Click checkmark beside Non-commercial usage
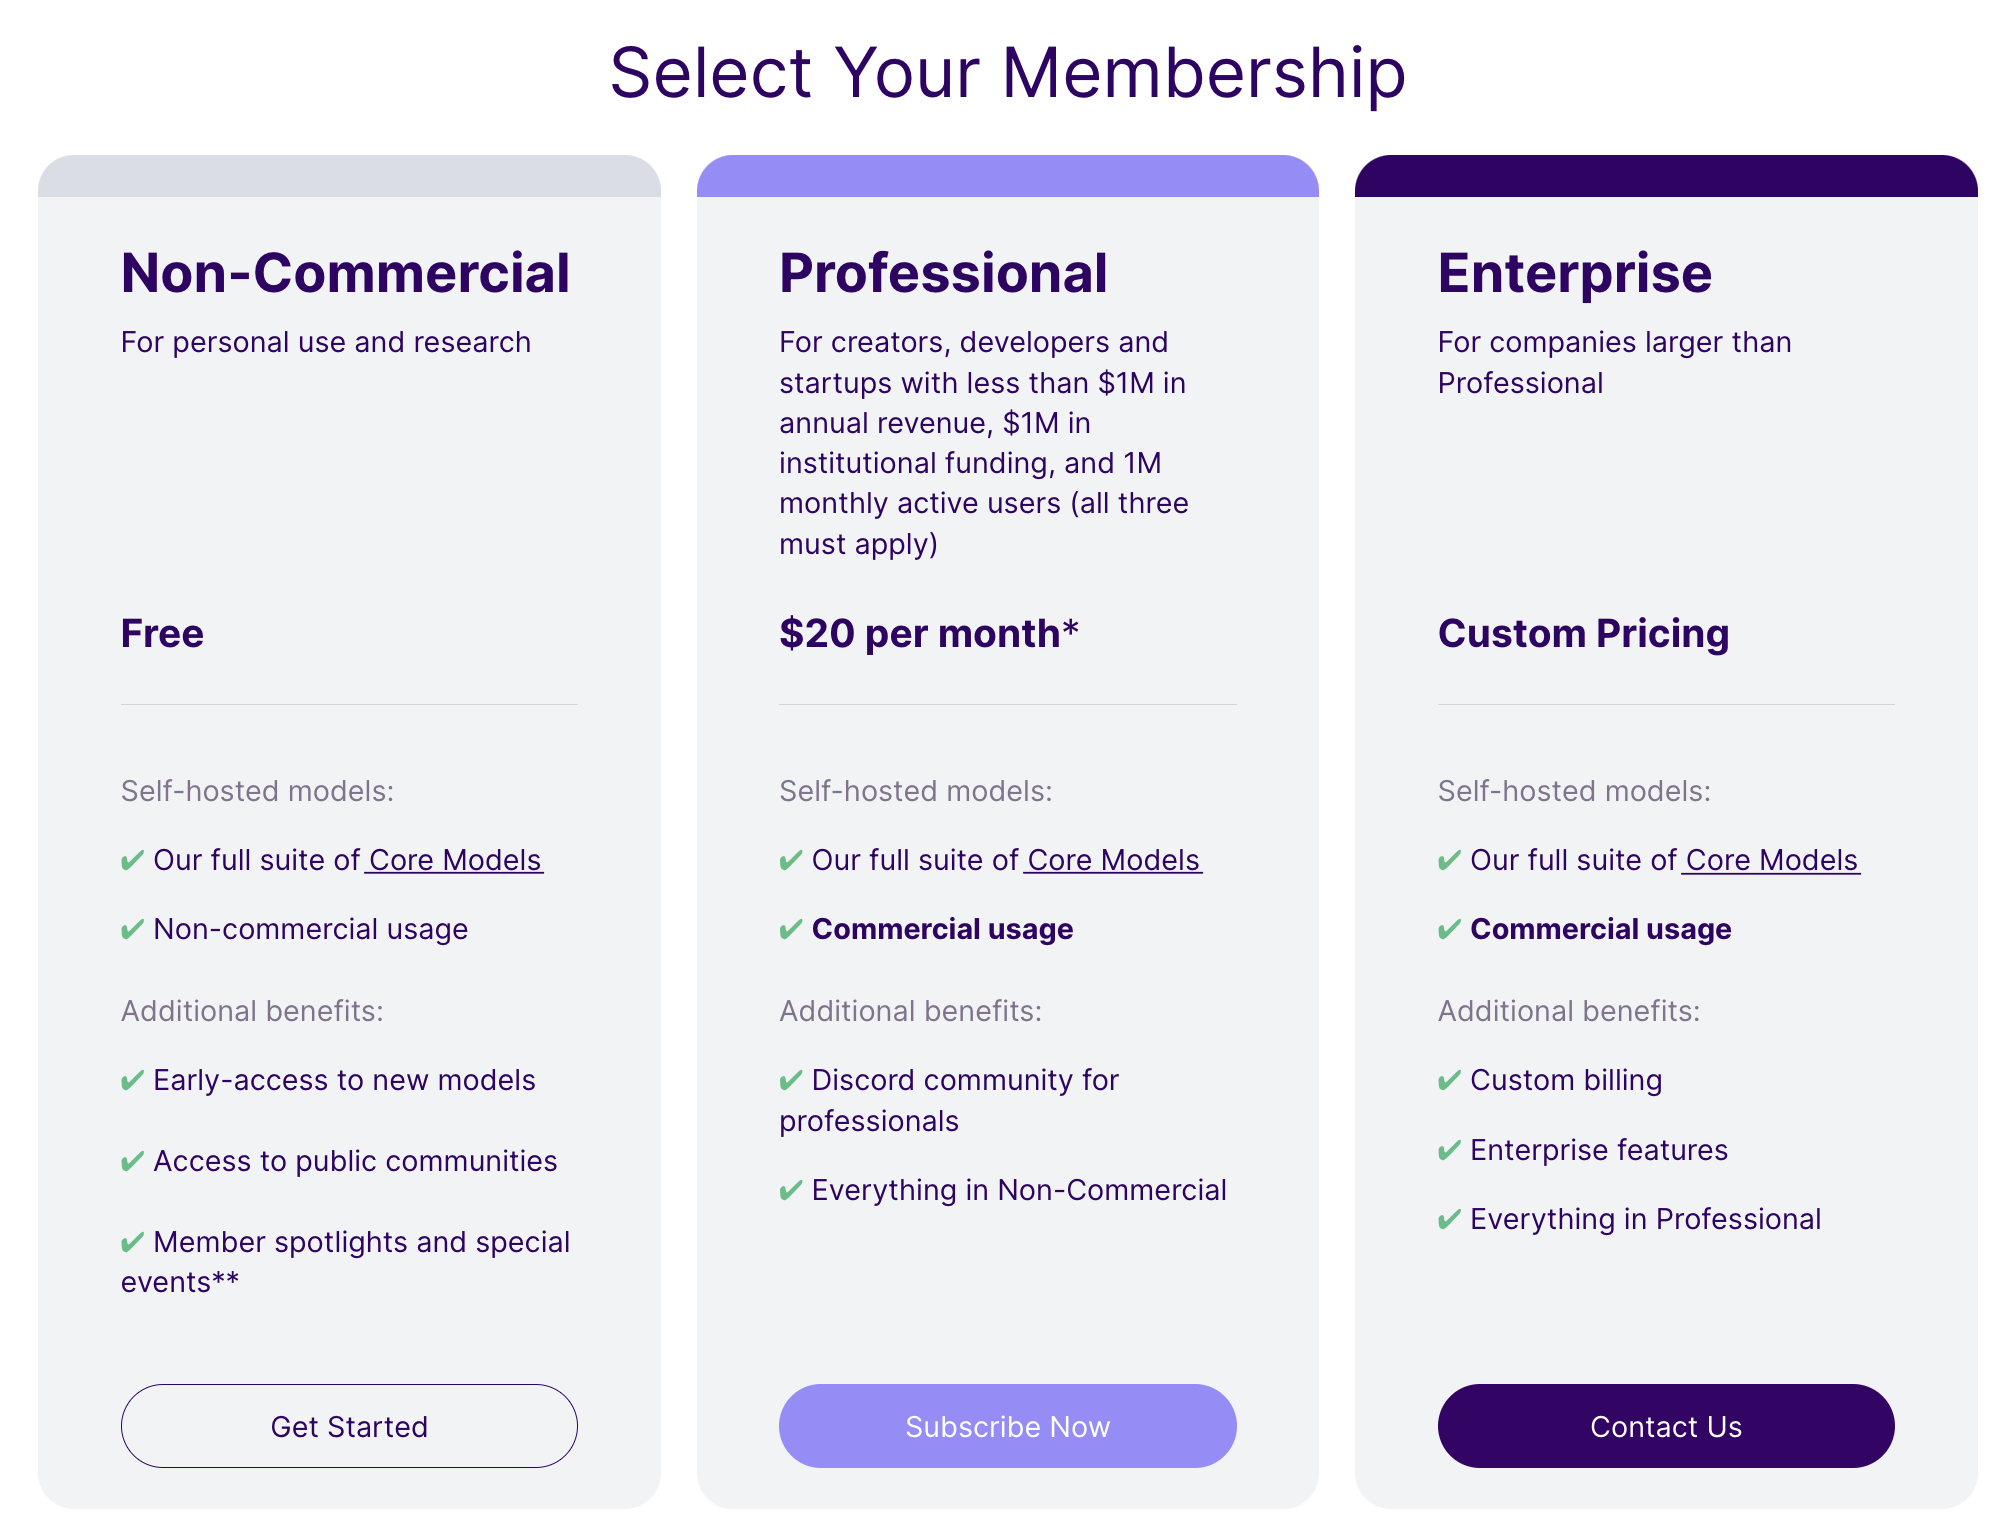Image resolution: width=2014 pixels, height=1538 pixels. pos(132,930)
